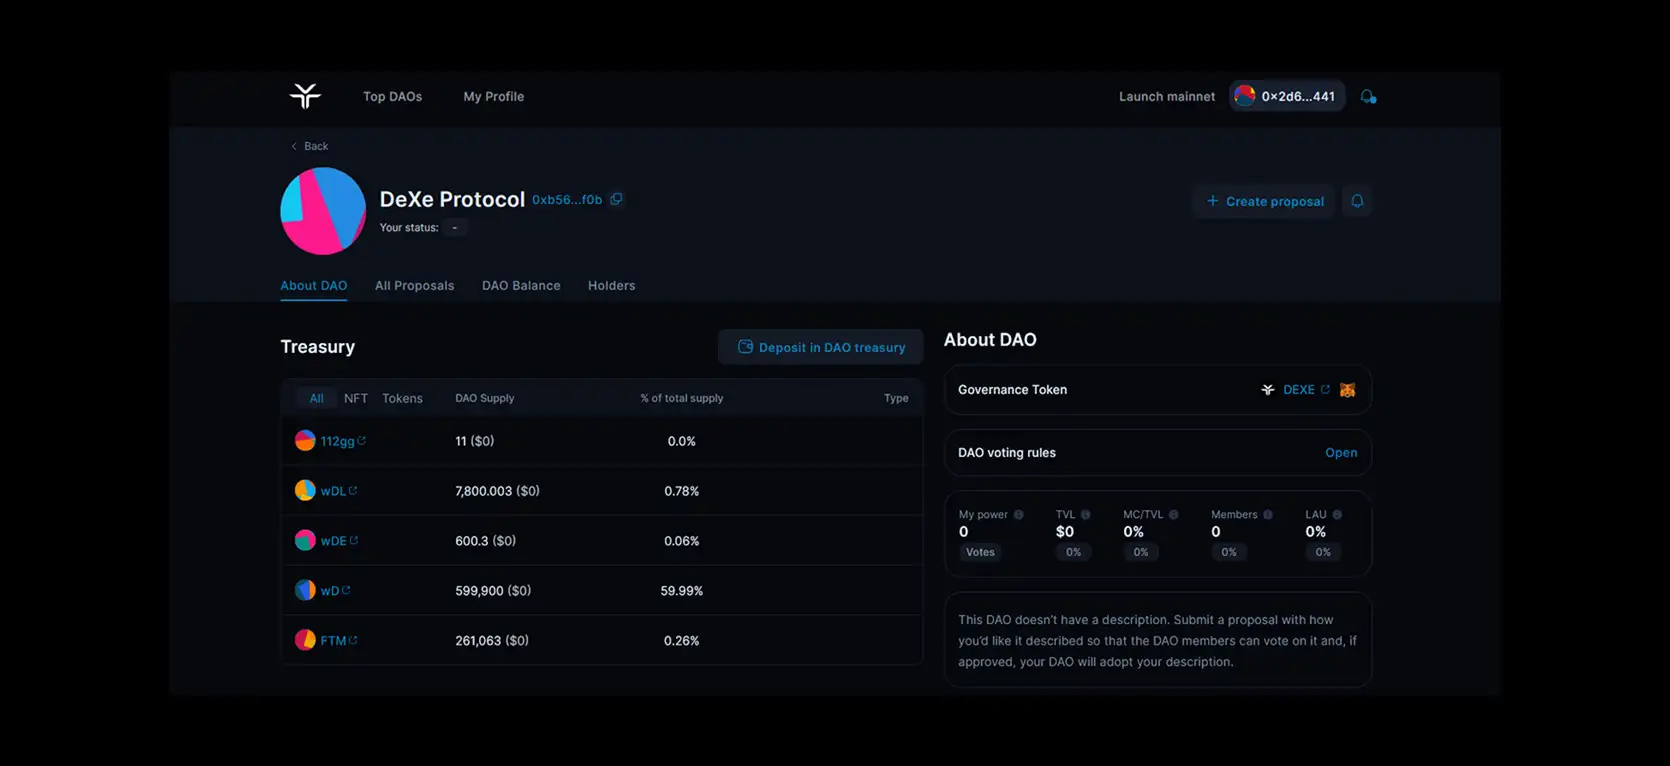Open external link icon next to DEXE
Viewport: 1670px width, 766px height.
[1325, 390]
